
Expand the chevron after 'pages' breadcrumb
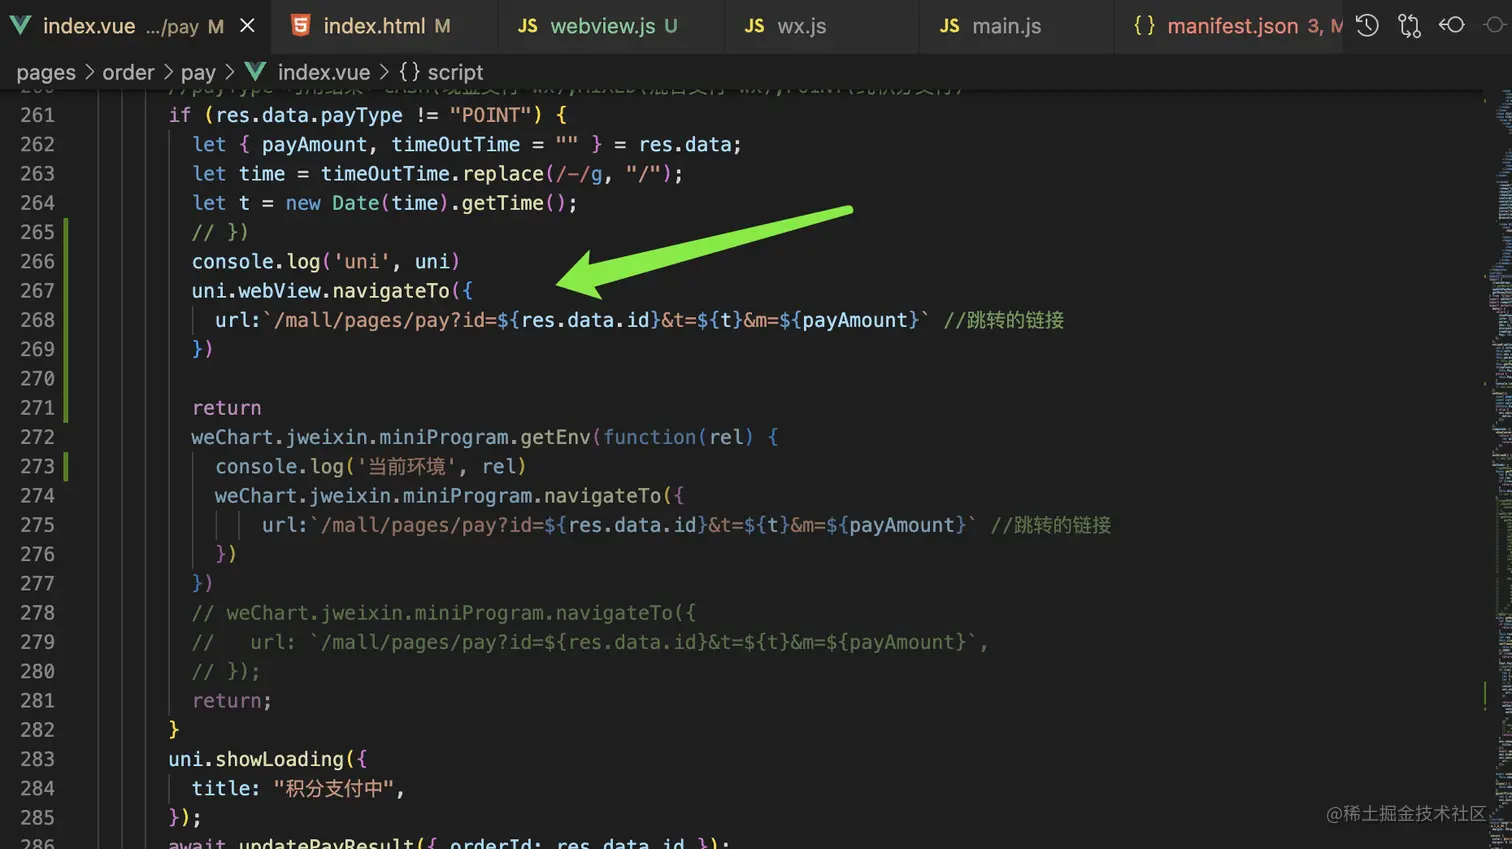pyautogui.click(x=89, y=72)
